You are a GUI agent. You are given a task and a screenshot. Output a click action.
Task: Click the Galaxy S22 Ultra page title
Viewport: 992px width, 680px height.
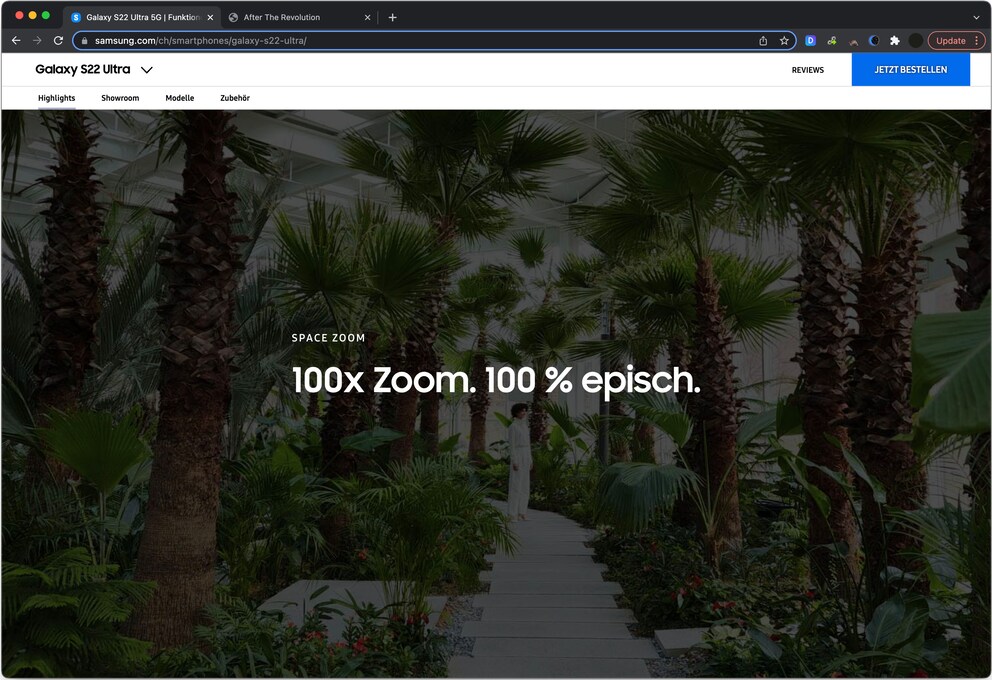pos(83,69)
